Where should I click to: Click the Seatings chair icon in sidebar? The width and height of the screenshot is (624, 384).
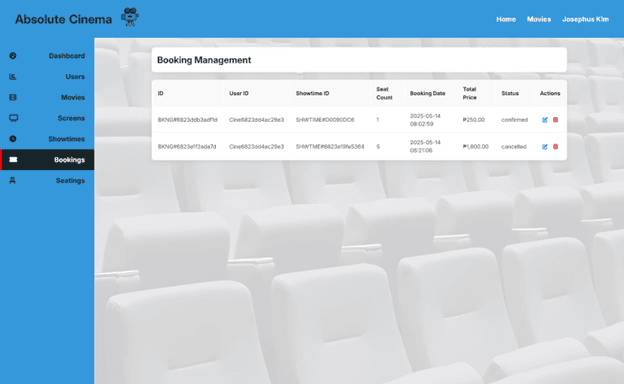click(x=12, y=180)
